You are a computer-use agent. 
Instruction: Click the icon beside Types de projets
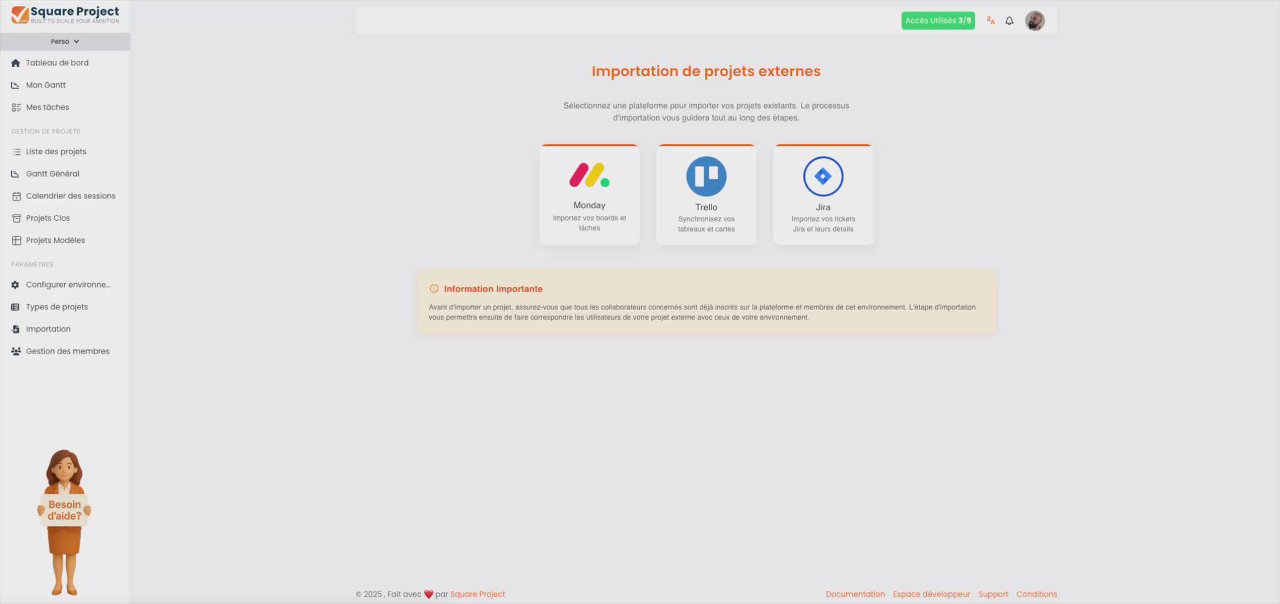tap(16, 307)
